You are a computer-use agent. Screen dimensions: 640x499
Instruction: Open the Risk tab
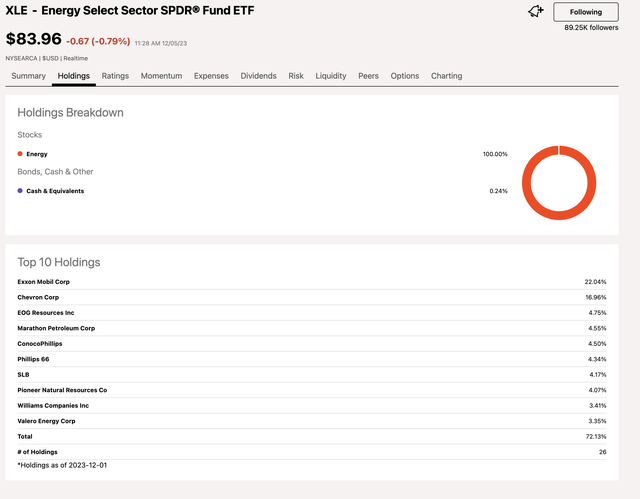296,76
